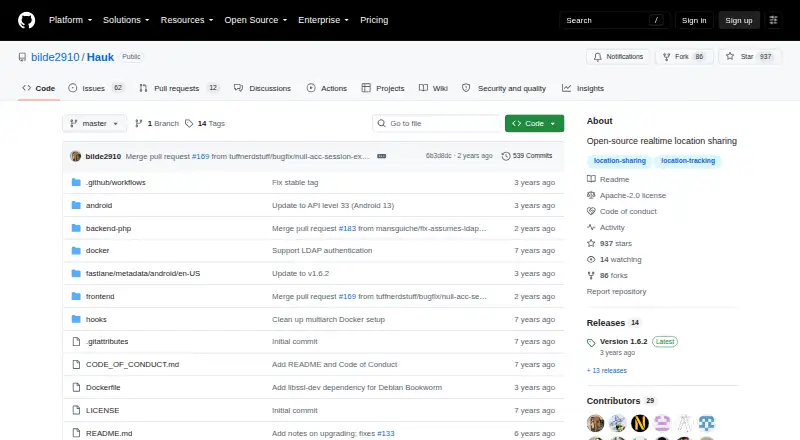800x440 pixels.
Task: Open bilde2910 owner profile link
Action: click(x=55, y=57)
